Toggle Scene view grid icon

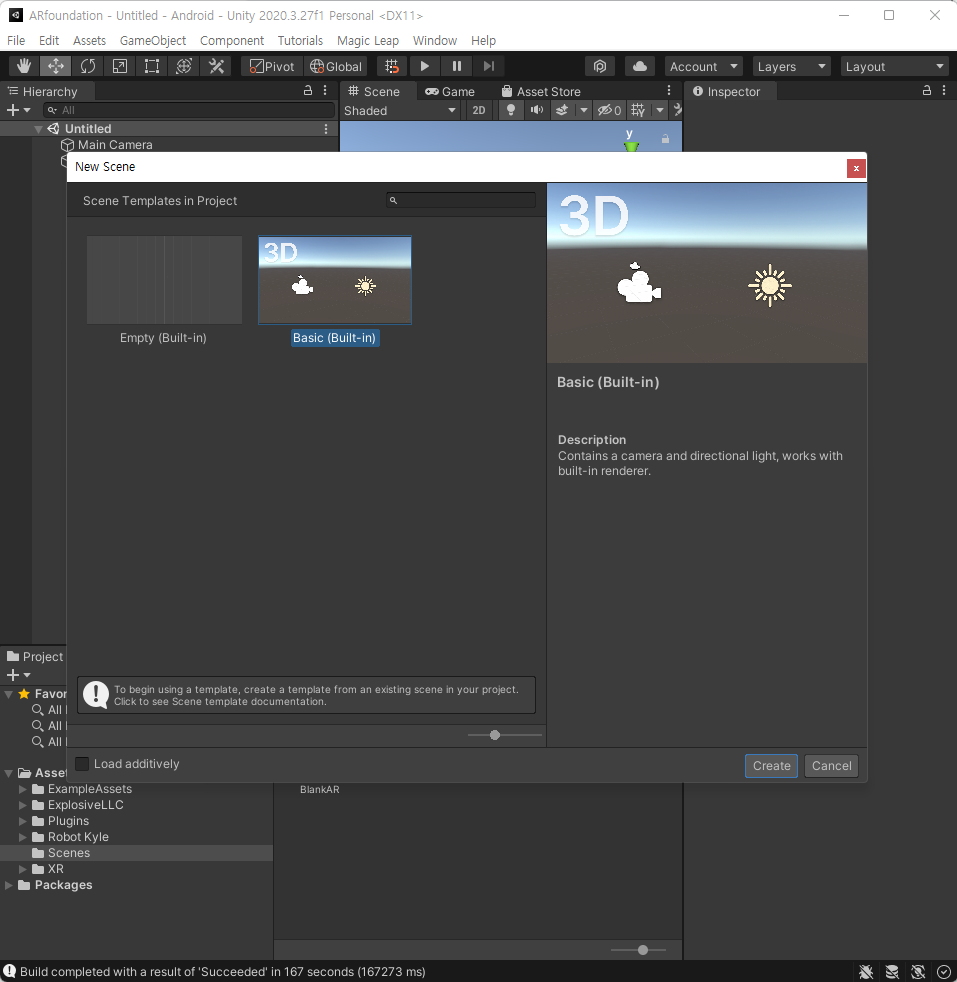638,110
